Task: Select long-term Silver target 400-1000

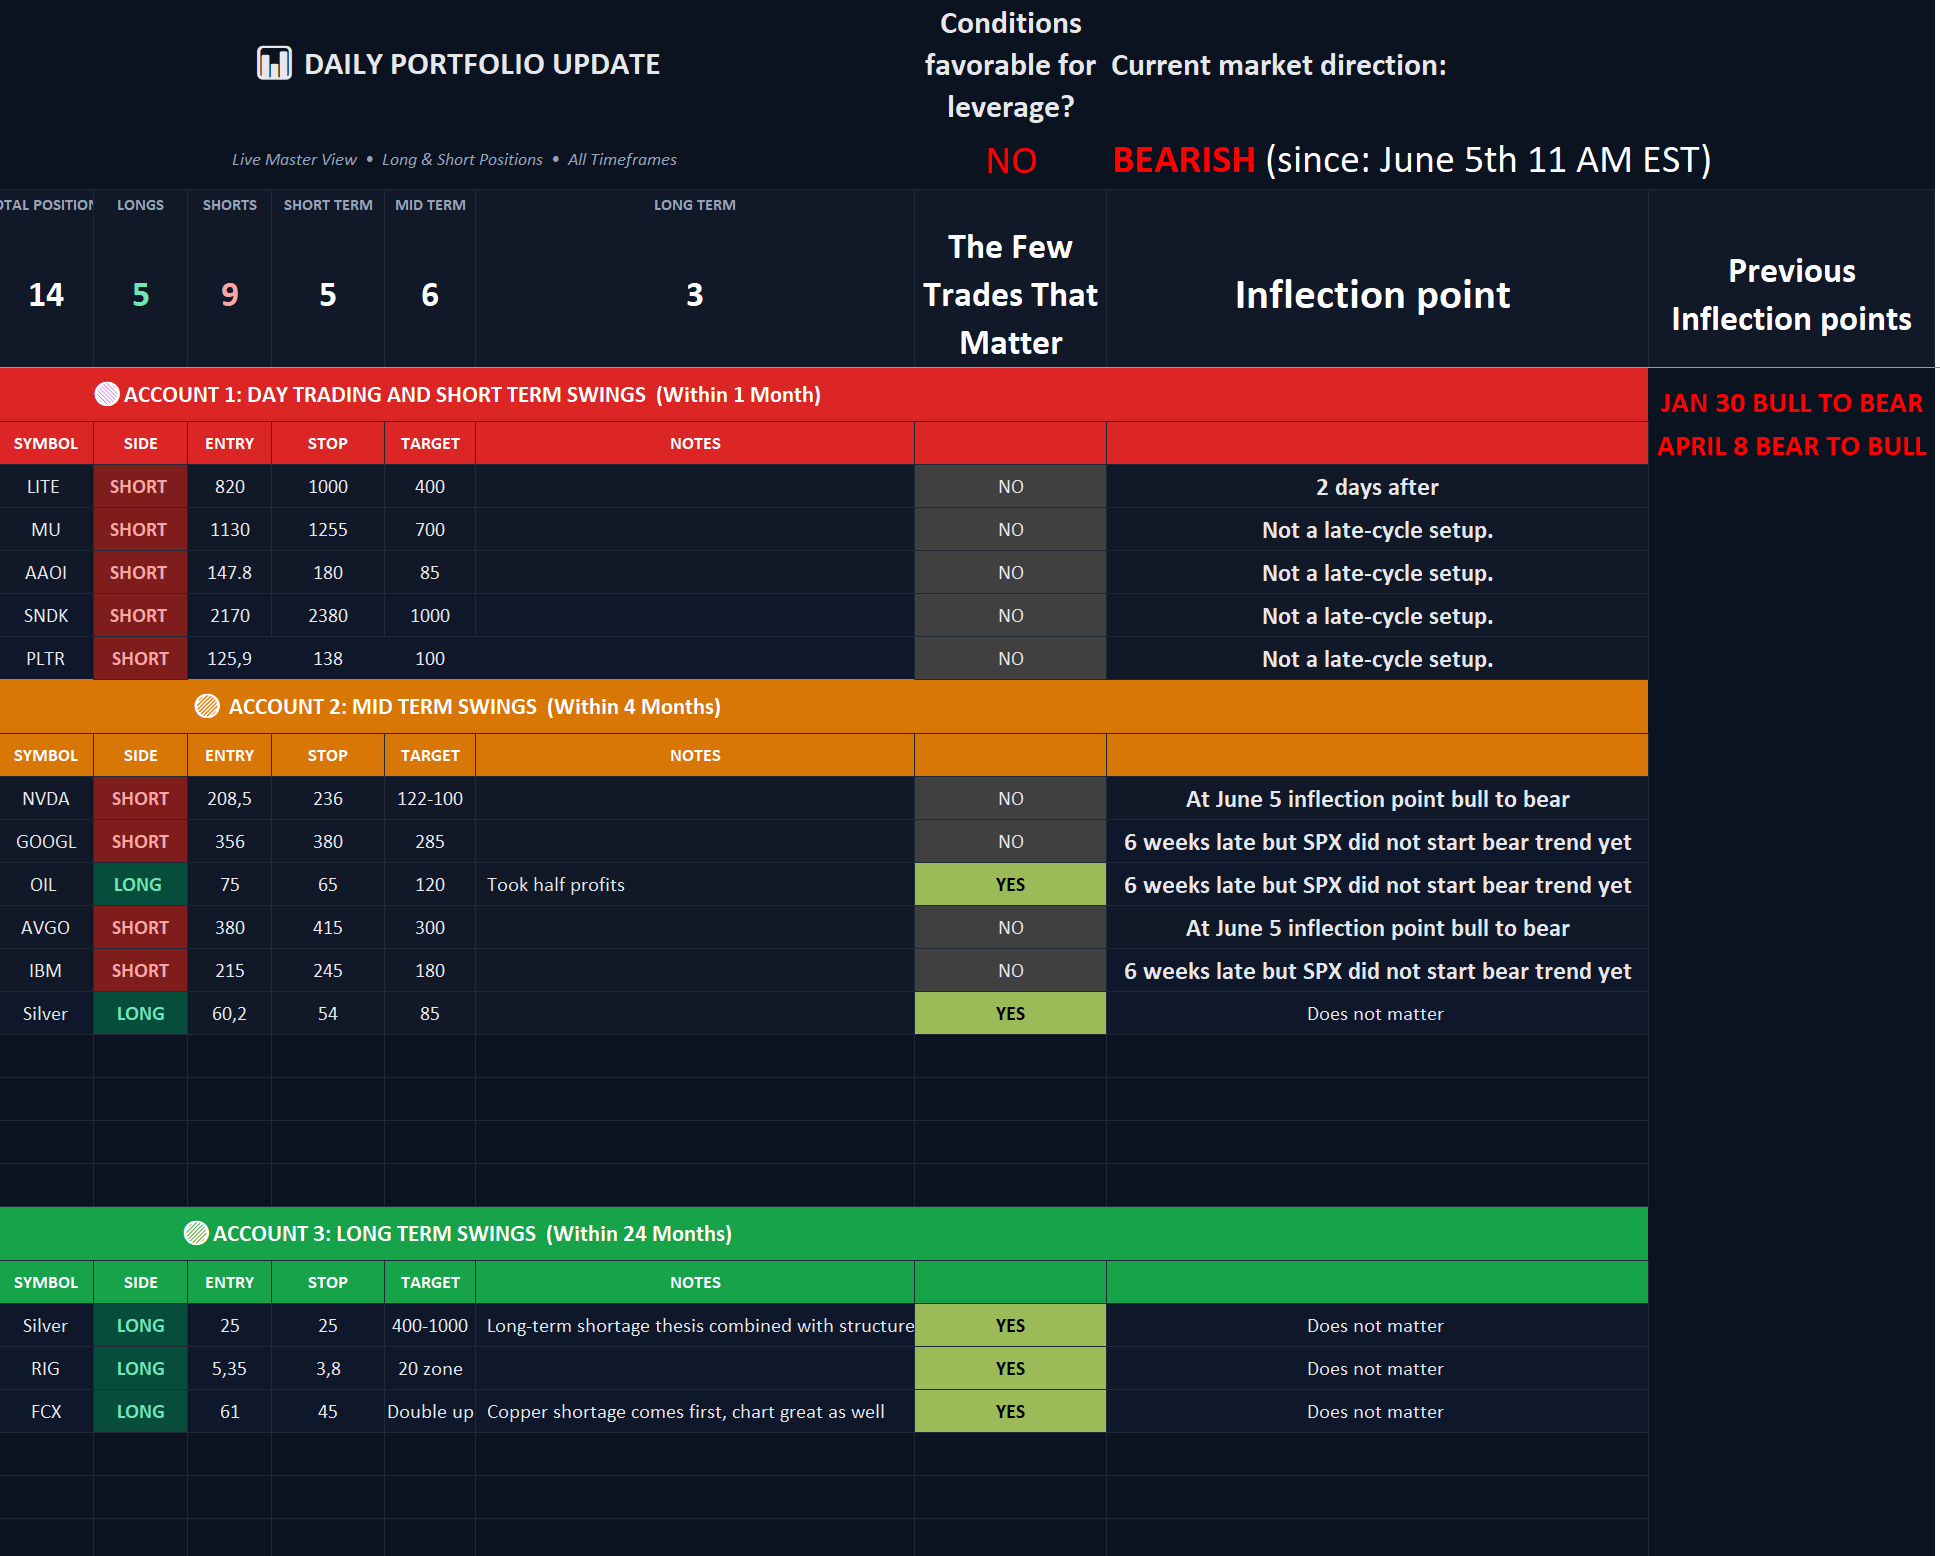Action: (x=430, y=1325)
